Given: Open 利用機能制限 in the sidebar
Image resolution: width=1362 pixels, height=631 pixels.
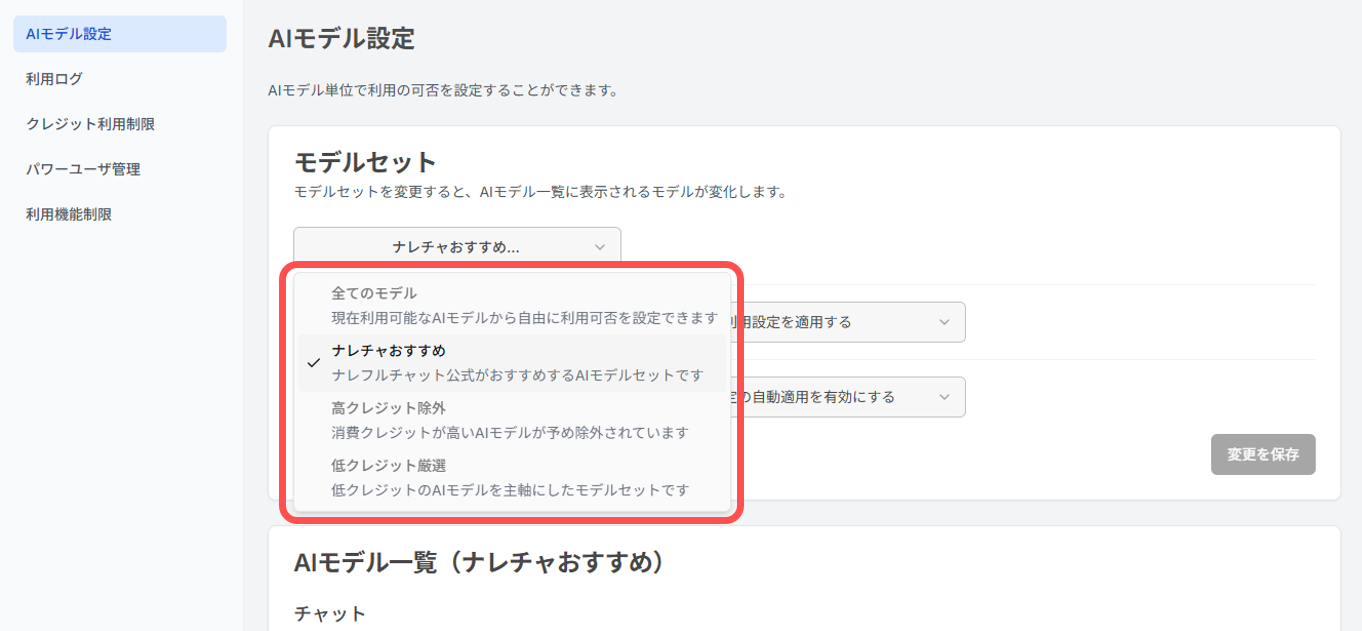Looking at the screenshot, I should pos(69,214).
